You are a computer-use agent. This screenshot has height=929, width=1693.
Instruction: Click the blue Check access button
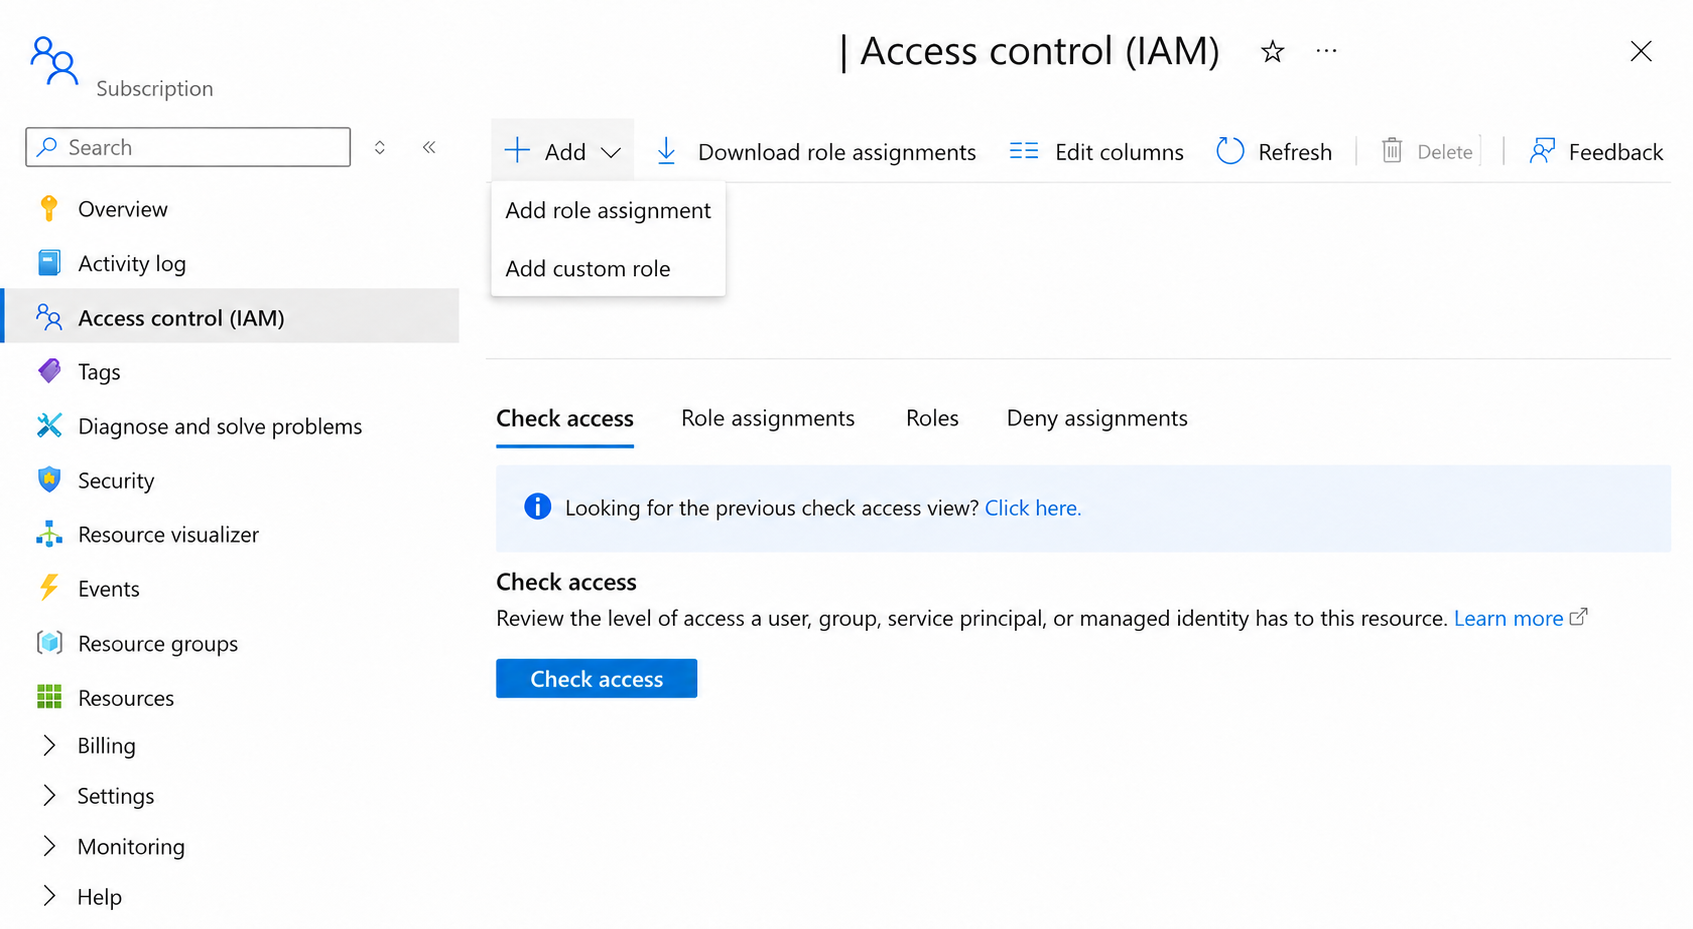coord(596,678)
